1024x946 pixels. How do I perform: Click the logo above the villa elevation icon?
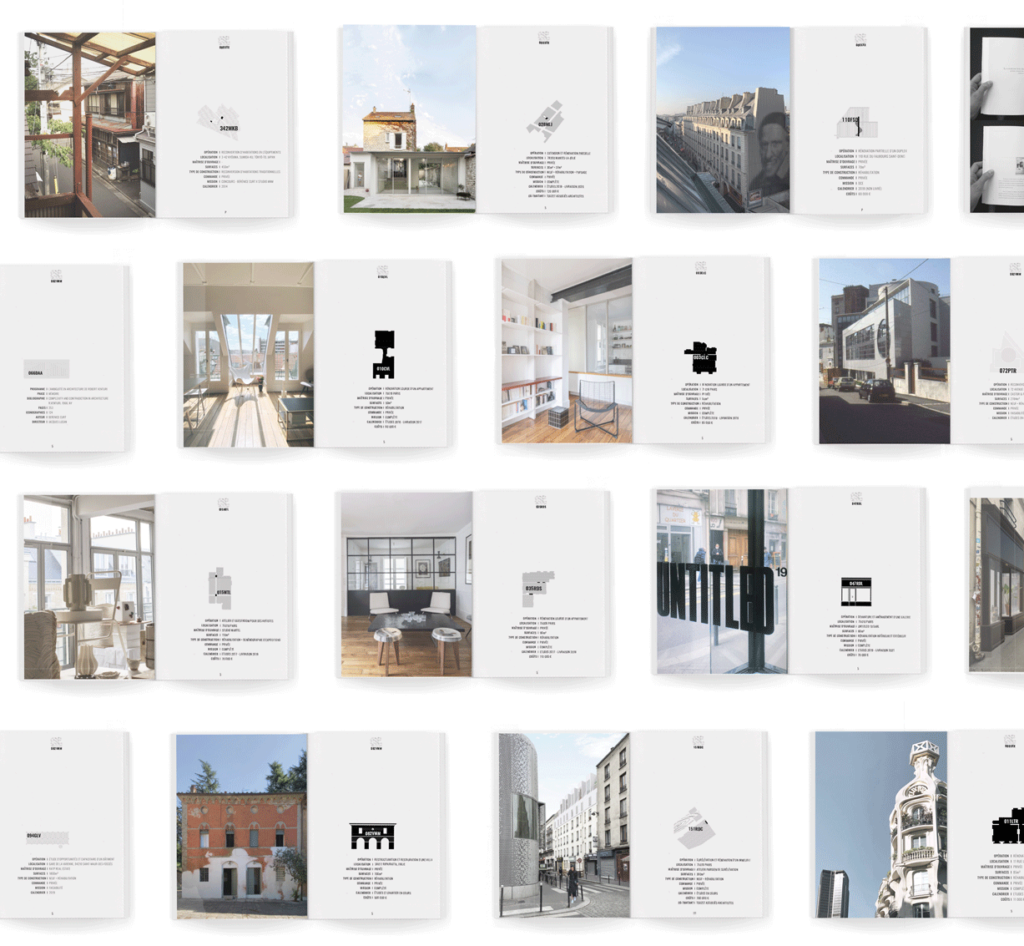coord(376,742)
